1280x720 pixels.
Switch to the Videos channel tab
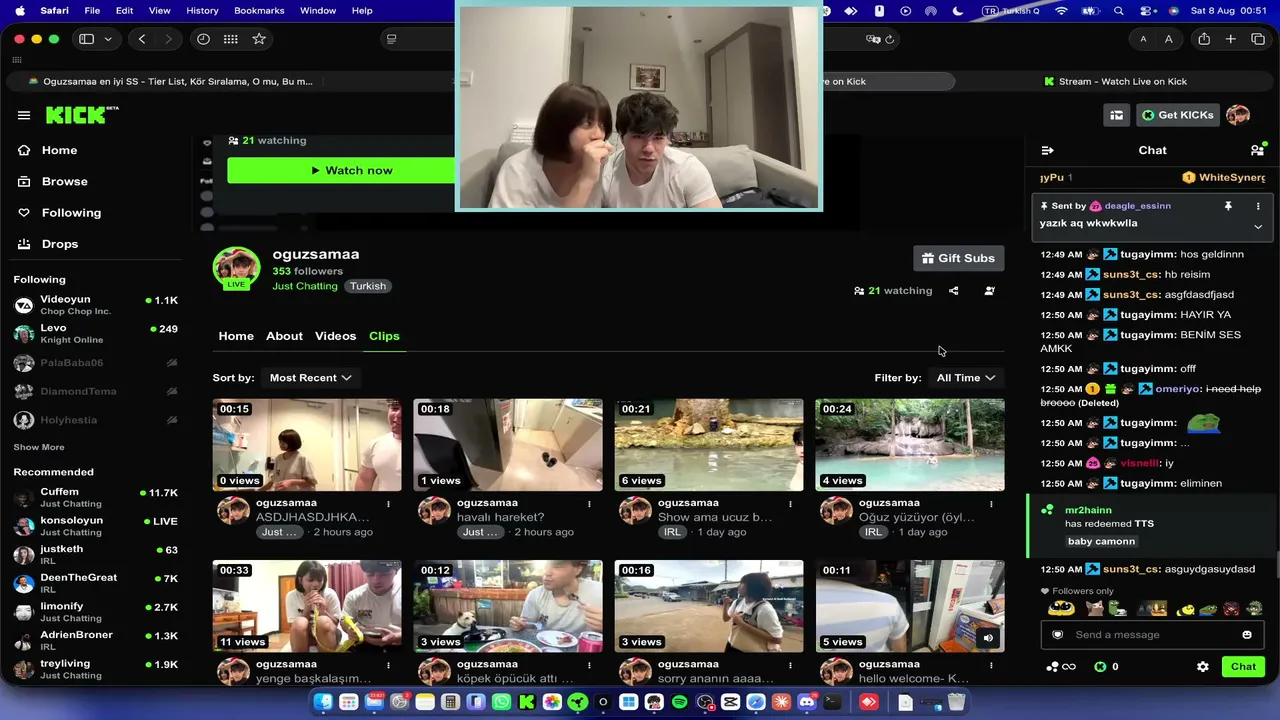click(335, 336)
